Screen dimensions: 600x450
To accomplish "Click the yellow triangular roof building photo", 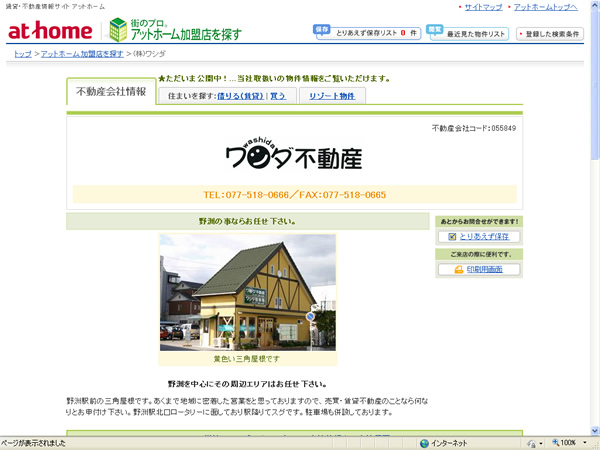I will [x=247, y=292].
